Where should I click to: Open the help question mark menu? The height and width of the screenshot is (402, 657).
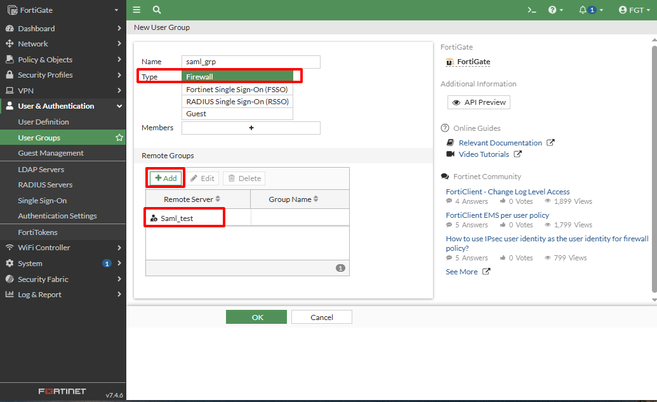pos(556,10)
